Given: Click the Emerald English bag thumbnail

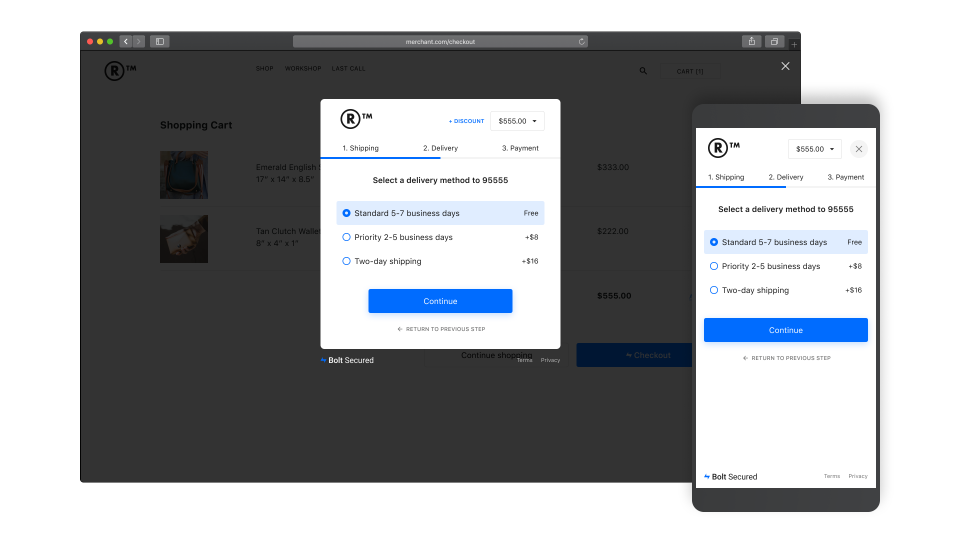Looking at the screenshot, I should tap(184, 175).
